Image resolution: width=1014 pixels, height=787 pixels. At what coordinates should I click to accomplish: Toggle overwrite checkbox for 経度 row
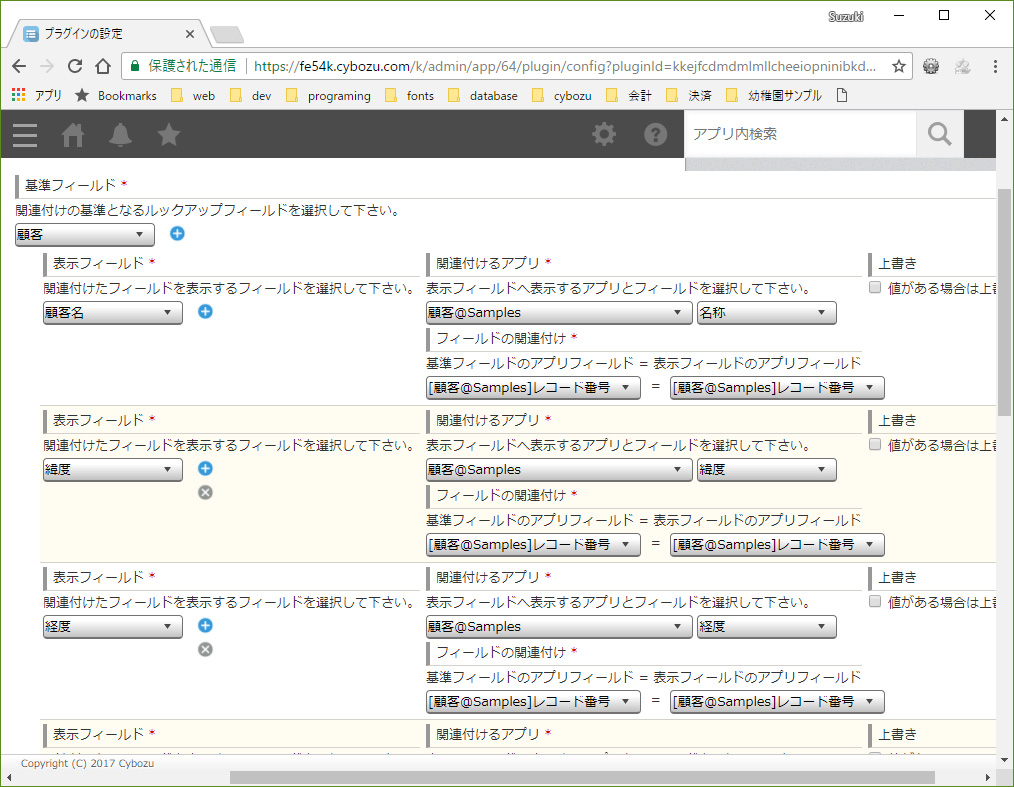(875, 601)
